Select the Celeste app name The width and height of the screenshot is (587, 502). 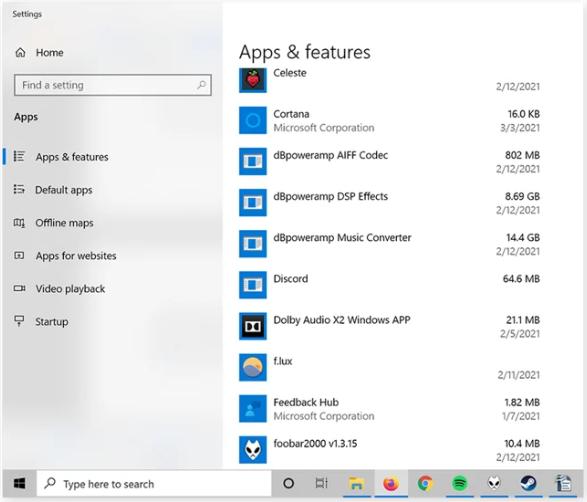point(290,73)
